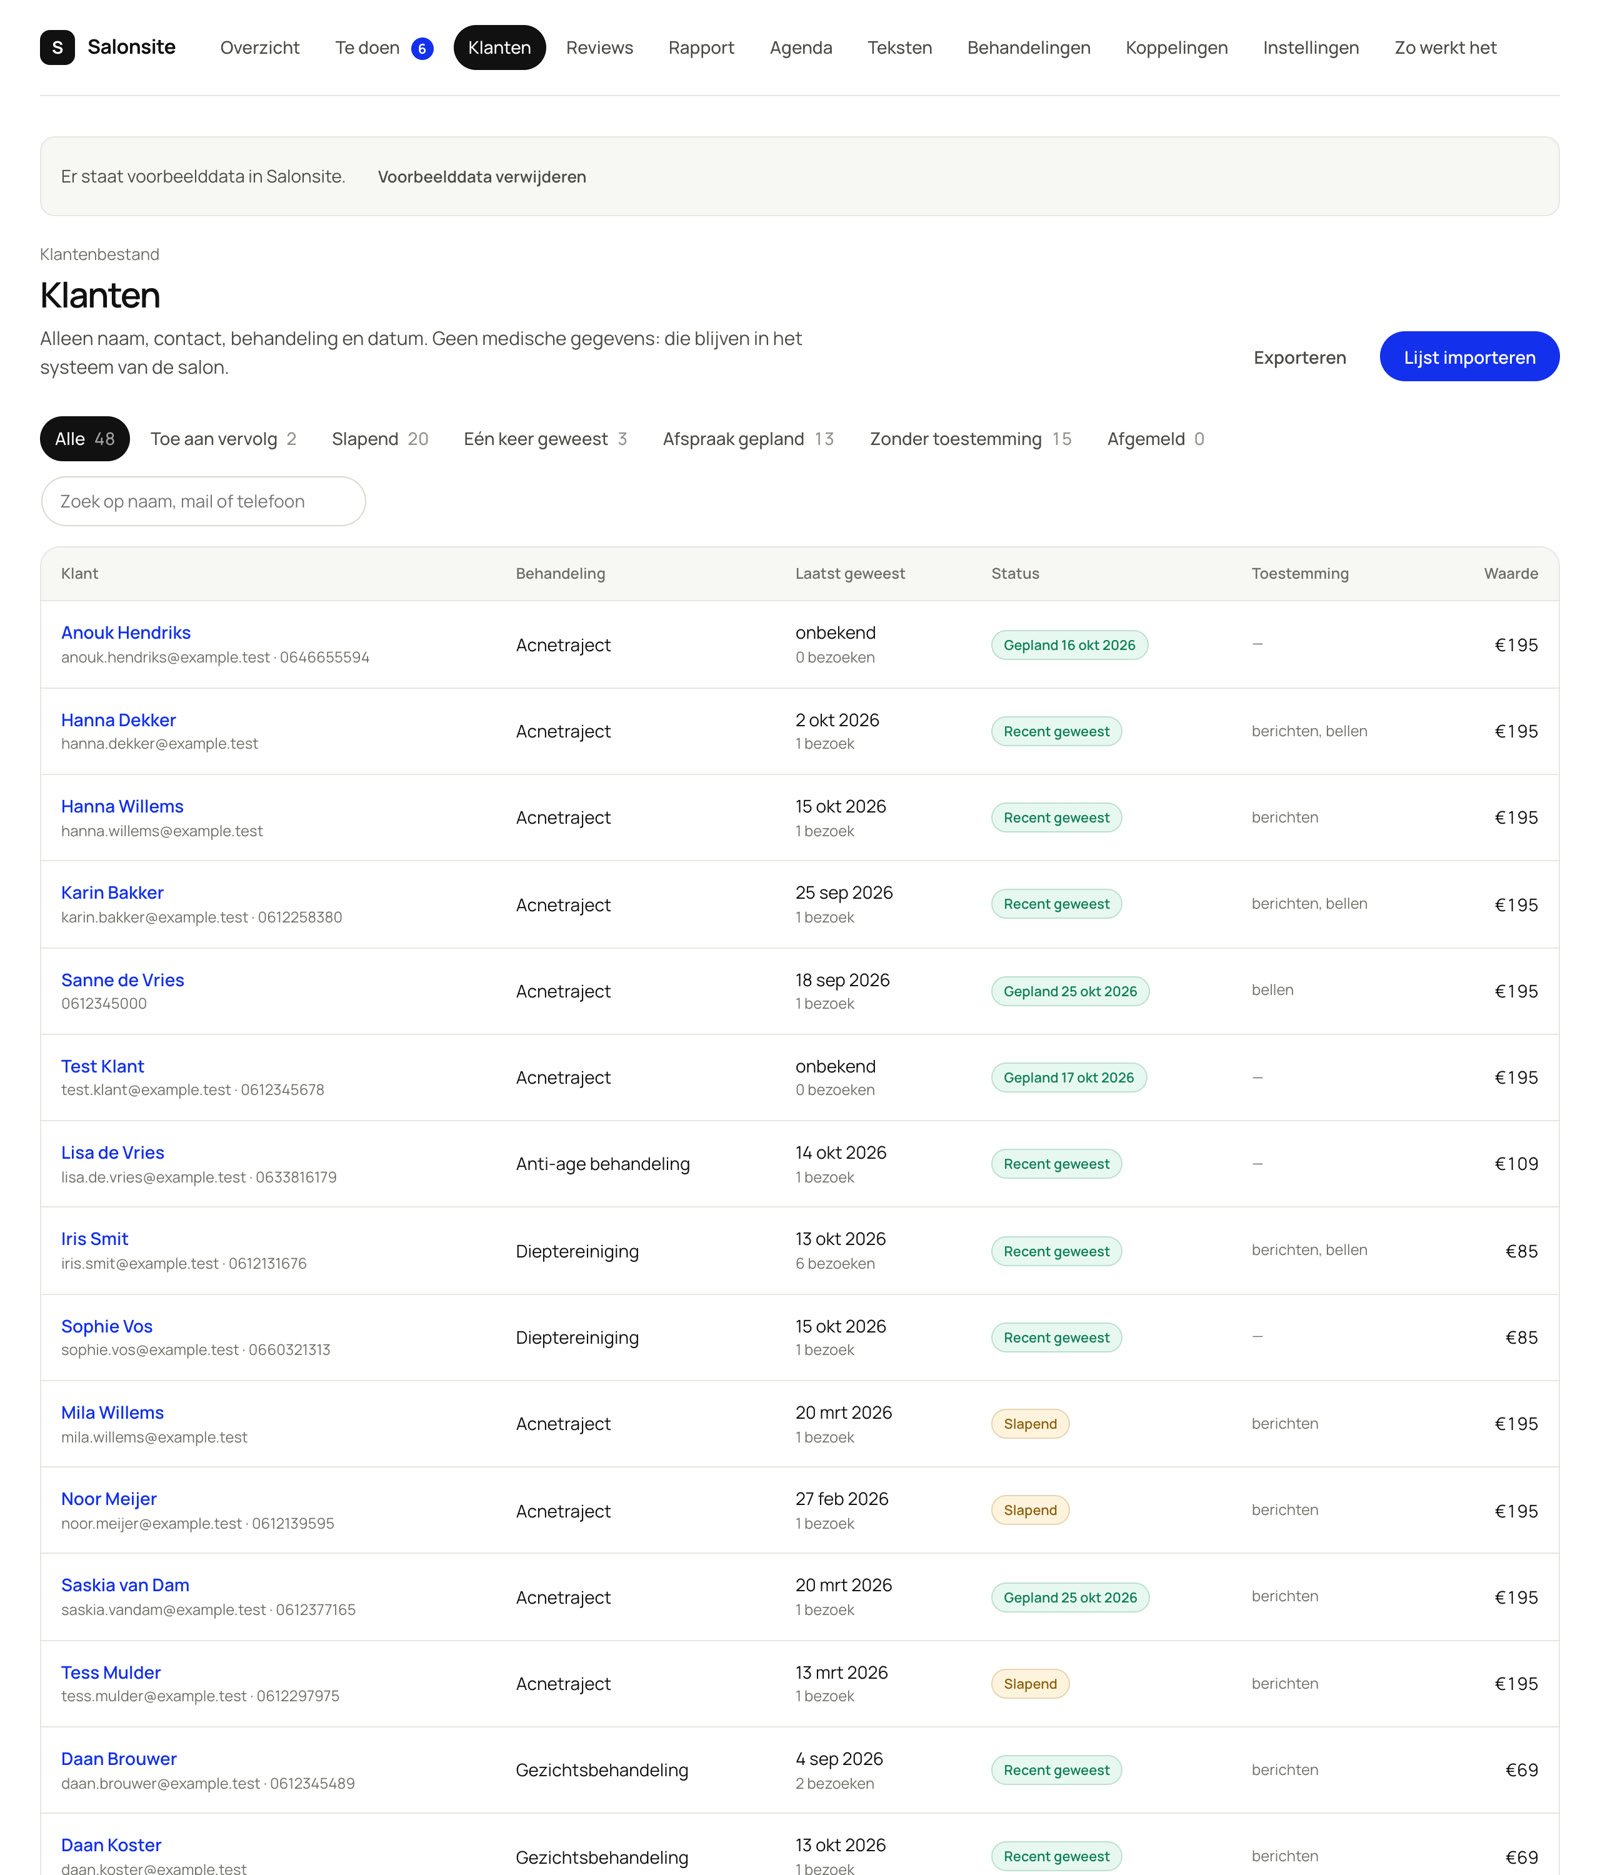1600x1875 pixels.
Task: Open client Lisa de Vries
Action: (113, 1153)
